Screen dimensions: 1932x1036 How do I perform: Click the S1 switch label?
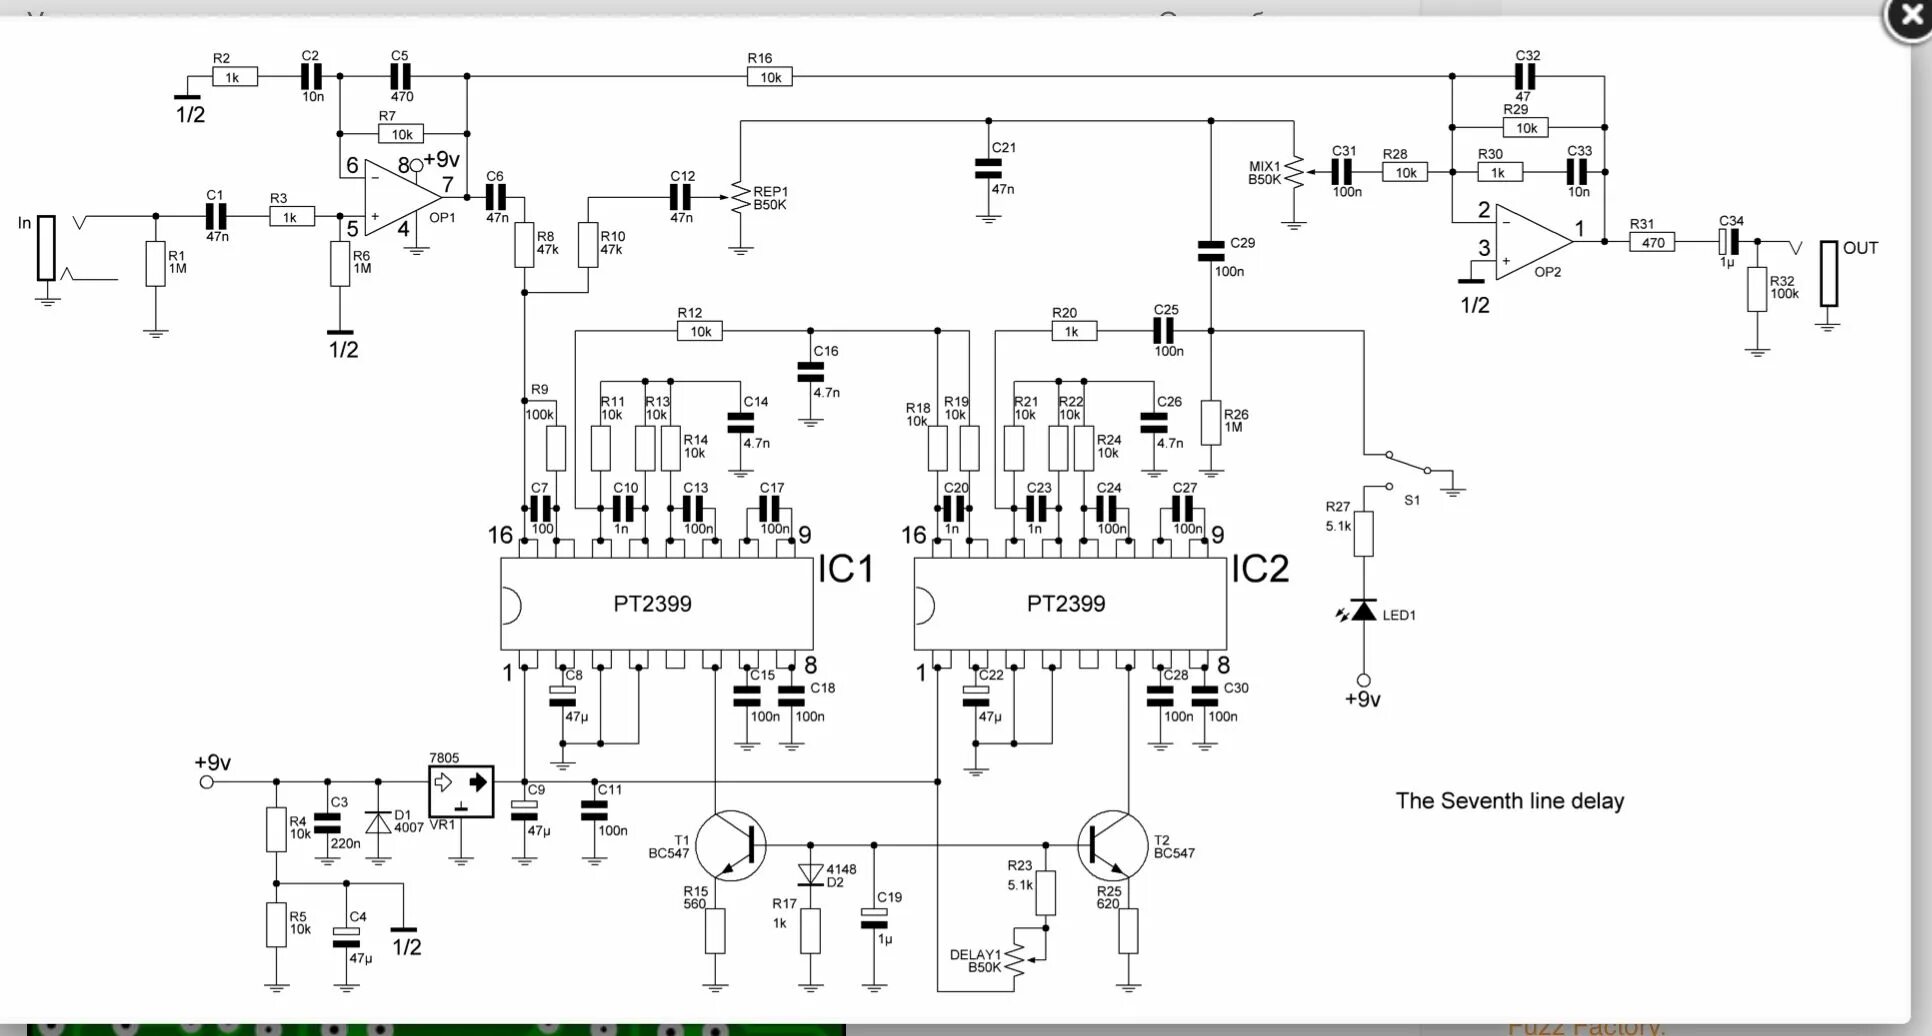point(1412,500)
